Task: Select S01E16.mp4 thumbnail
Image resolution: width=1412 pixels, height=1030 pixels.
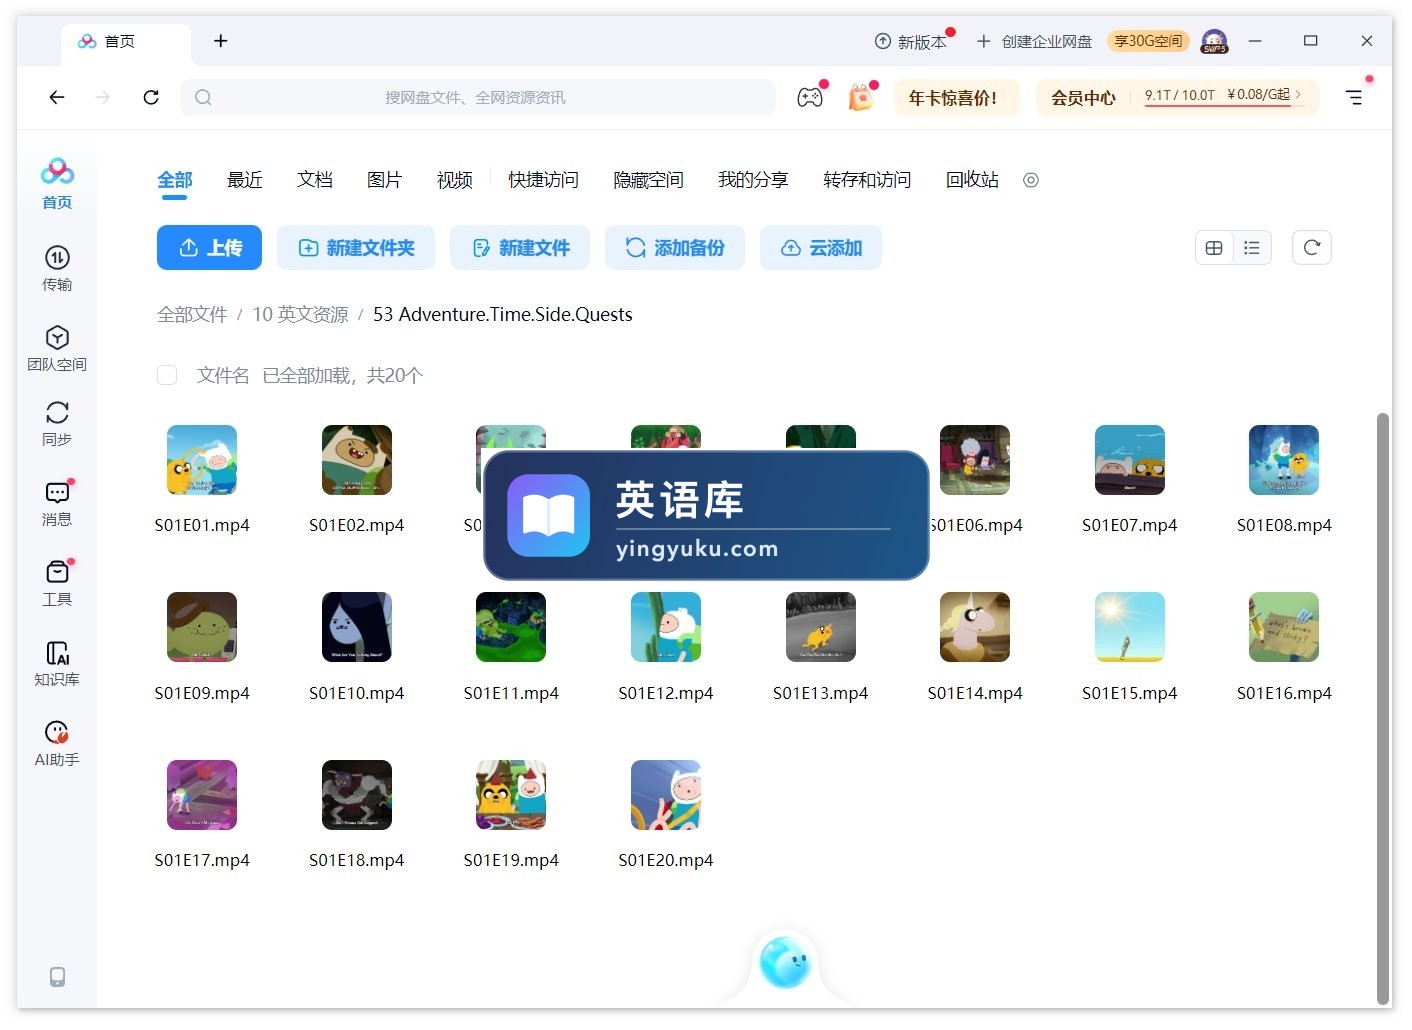Action: point(1284,627)
